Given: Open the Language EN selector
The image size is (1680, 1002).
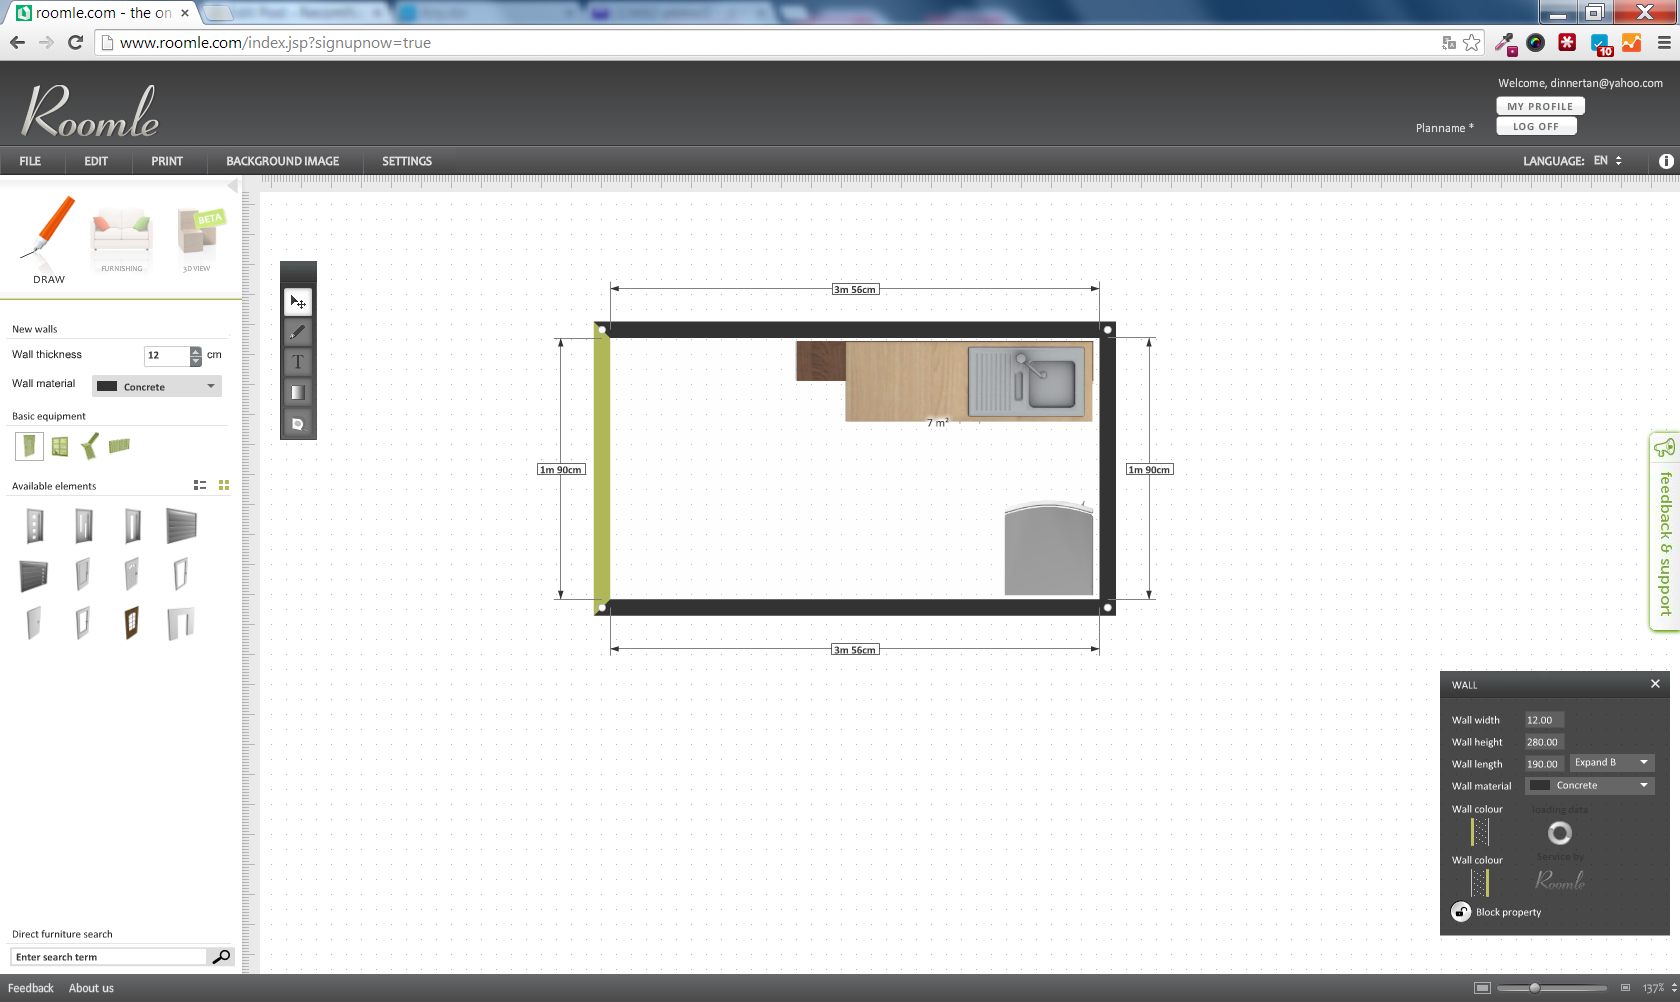Looking at the screenshot, I should point(1608,161).
